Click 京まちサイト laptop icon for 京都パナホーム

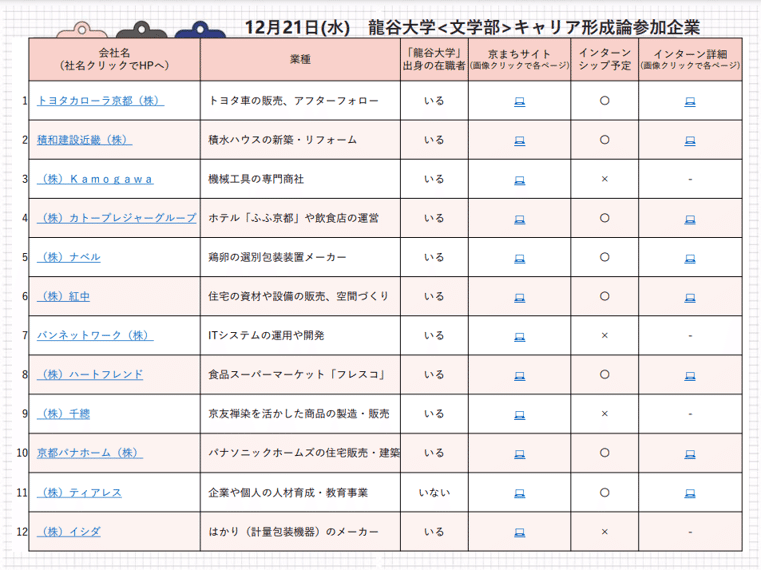coord(519,454)
